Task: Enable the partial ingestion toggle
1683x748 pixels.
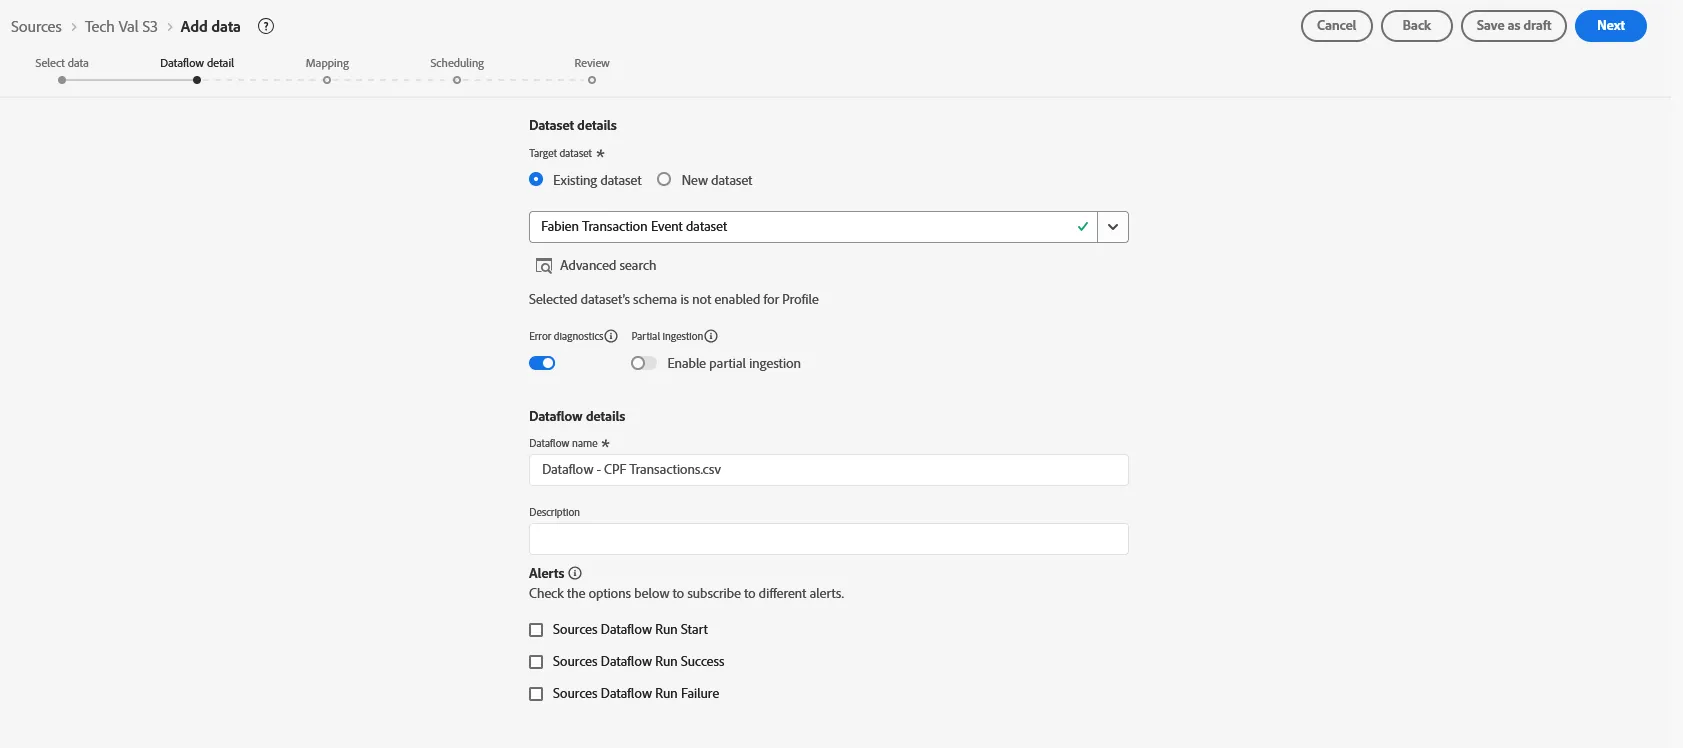Action: pos(644,363)
